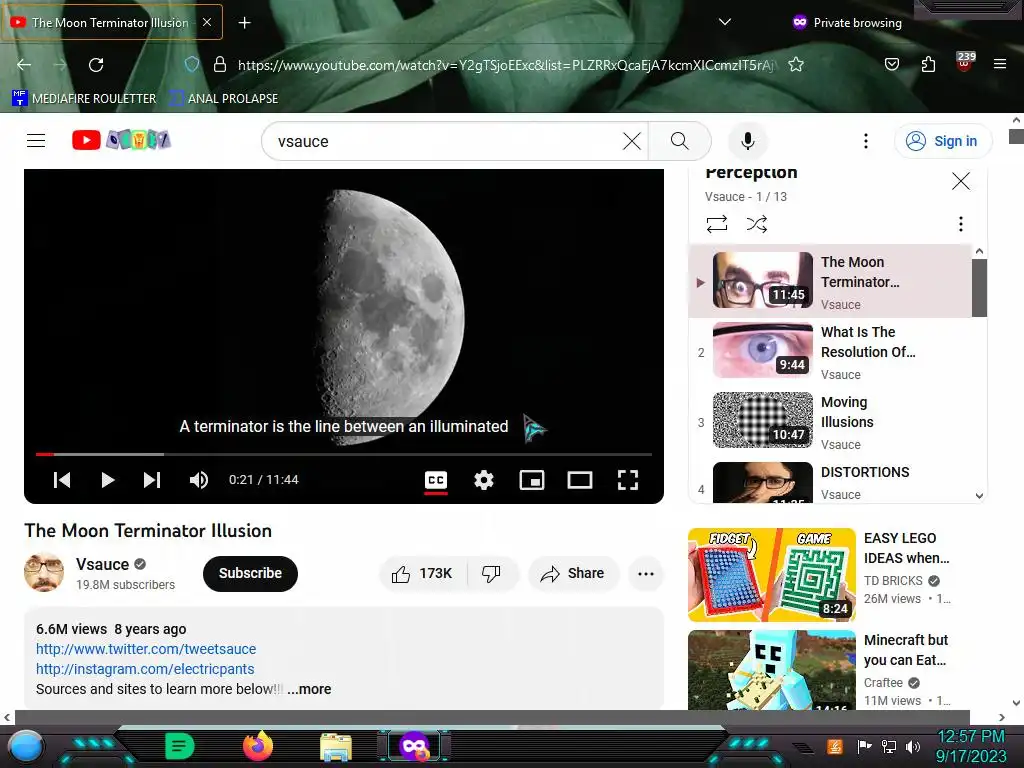
Task: Open What Is The Resolution Of video
Action: coord(830,352)
